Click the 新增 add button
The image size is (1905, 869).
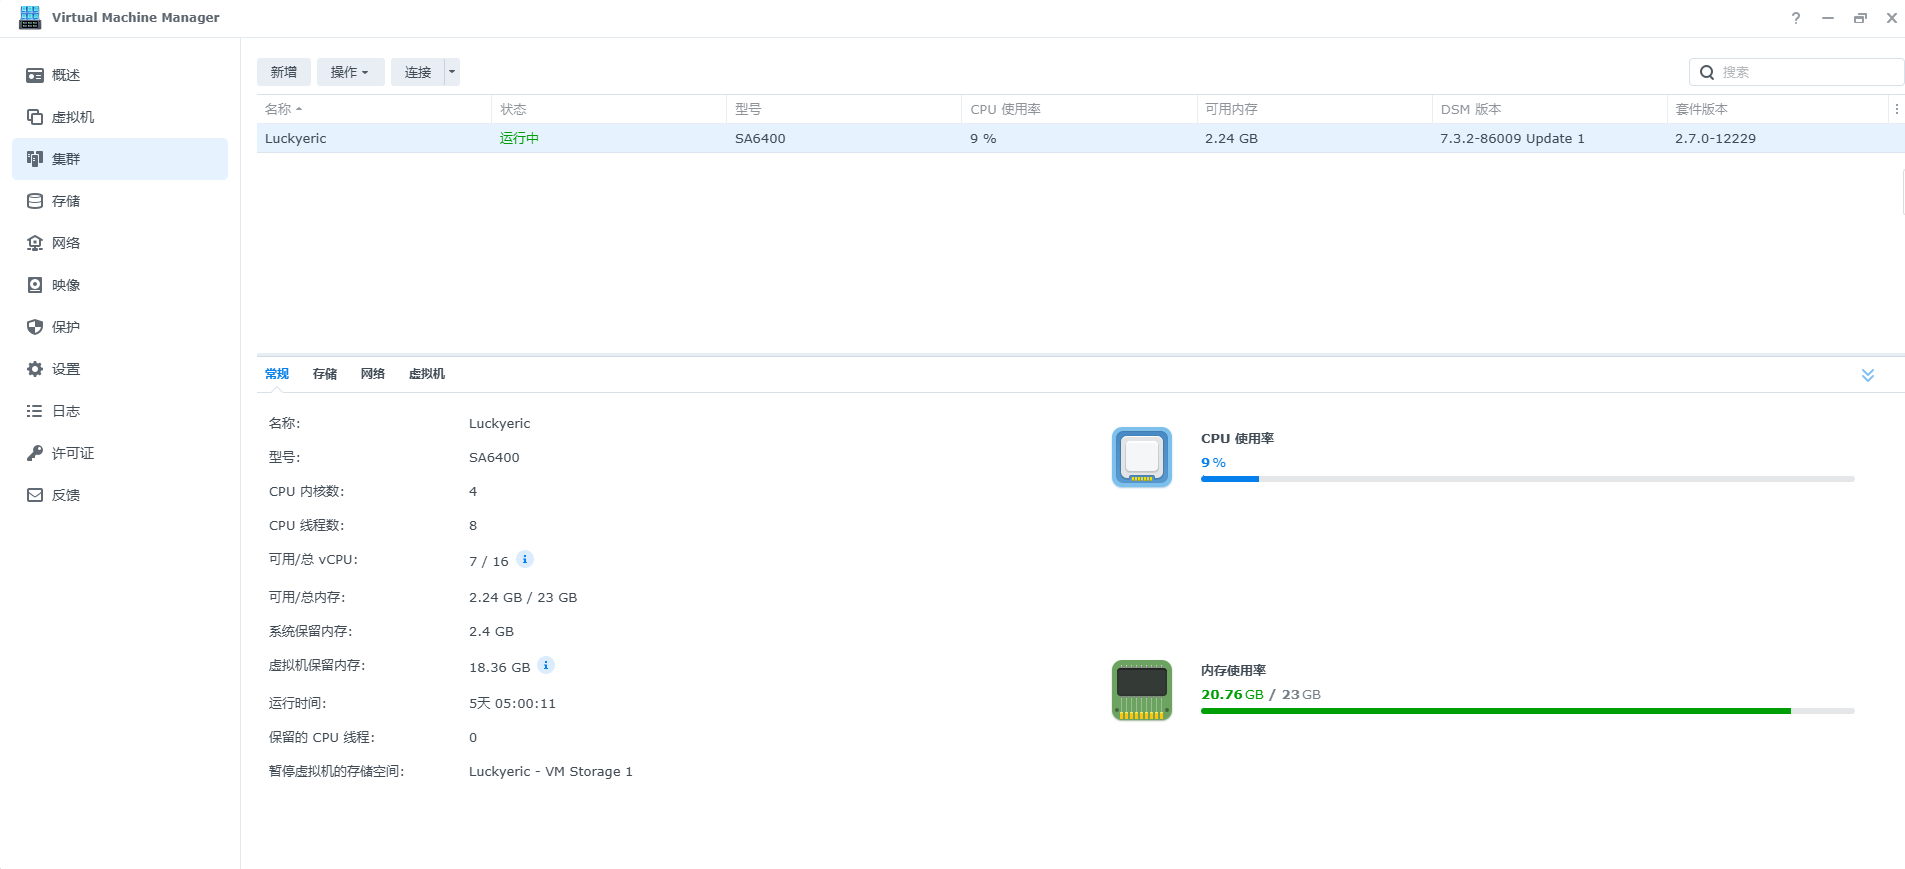point(284,72)
